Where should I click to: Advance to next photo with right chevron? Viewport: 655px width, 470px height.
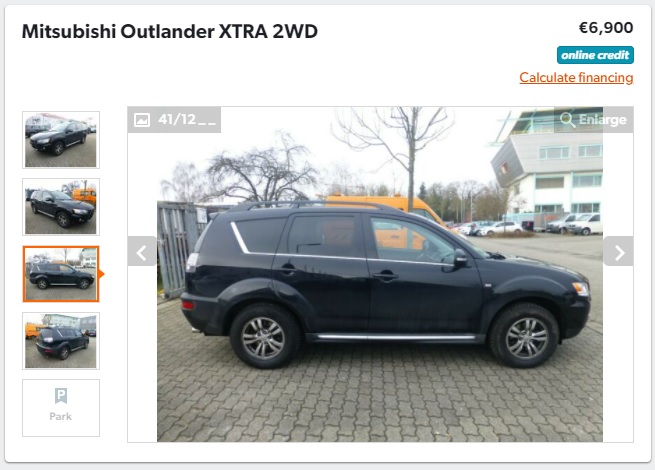click(x=619, y=252)
